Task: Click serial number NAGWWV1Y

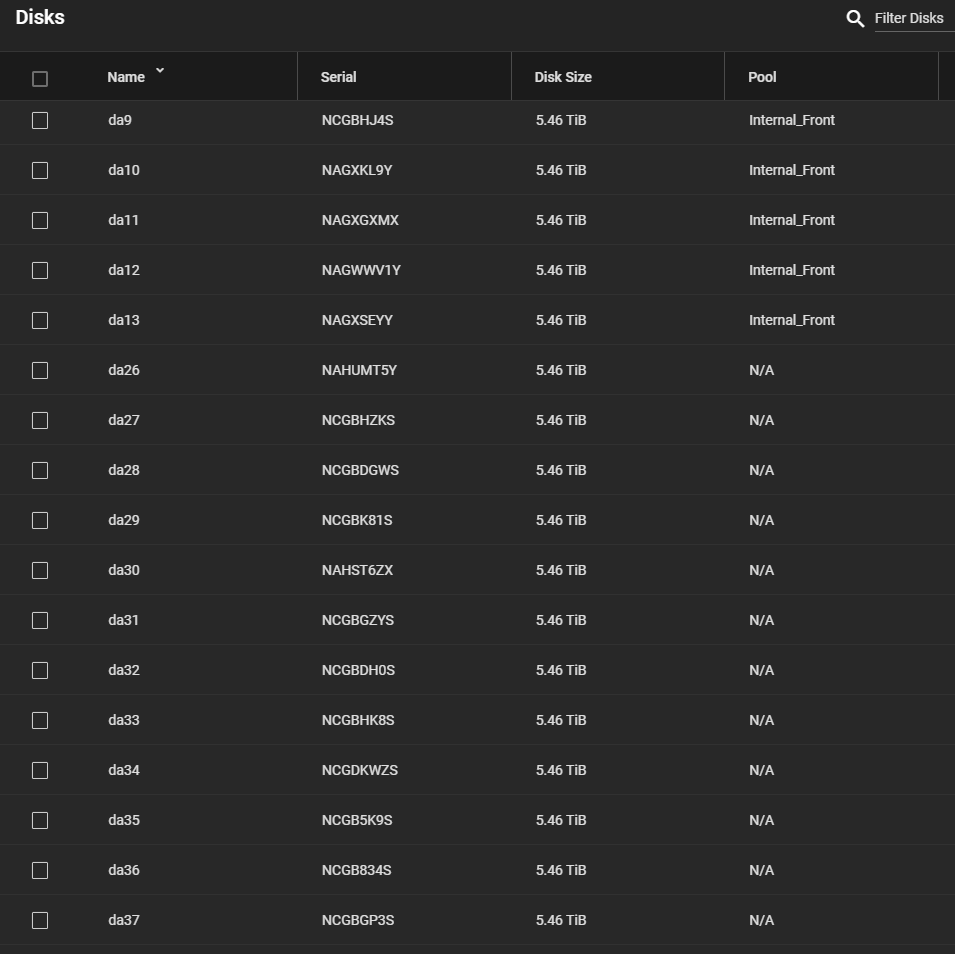Action: pos(361,270)
